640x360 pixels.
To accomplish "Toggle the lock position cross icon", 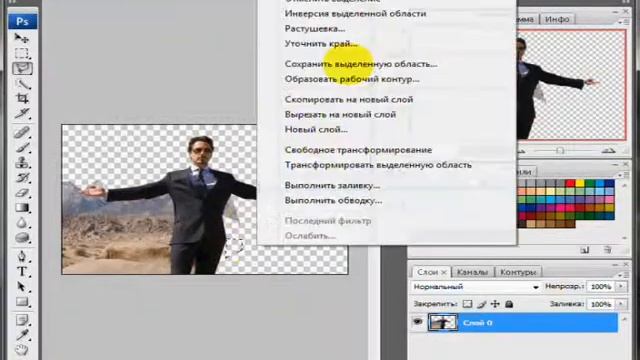I will click(x=495, y=304).
